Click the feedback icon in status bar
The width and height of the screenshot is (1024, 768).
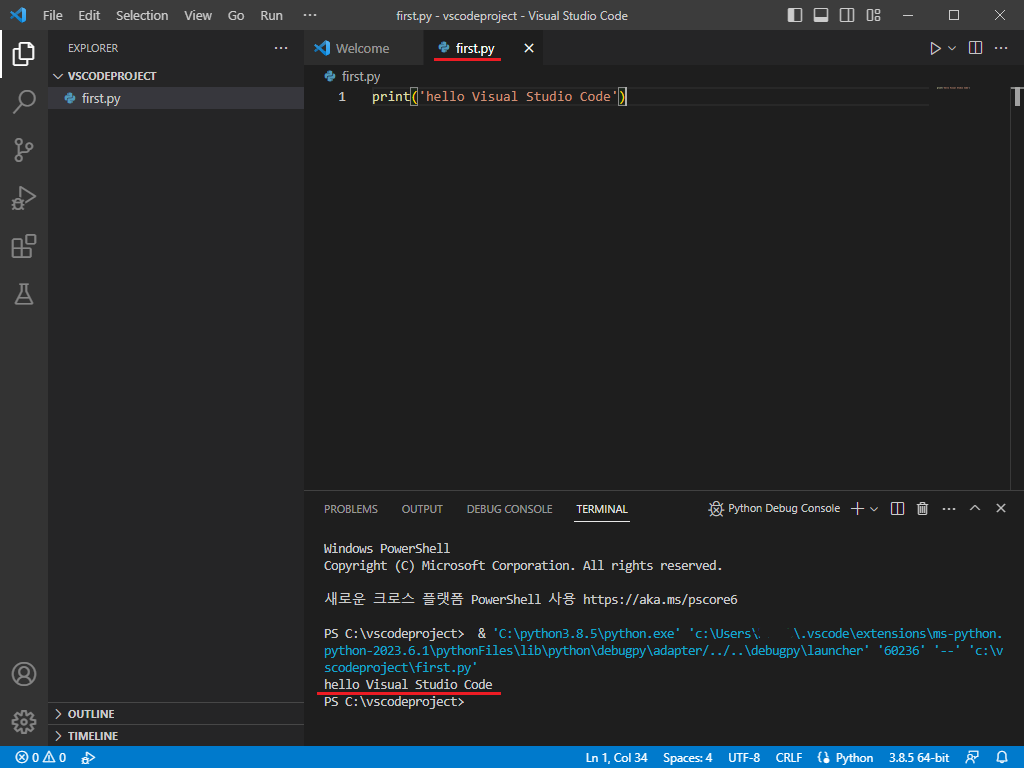pyautogui.click(x=972, y=758)
